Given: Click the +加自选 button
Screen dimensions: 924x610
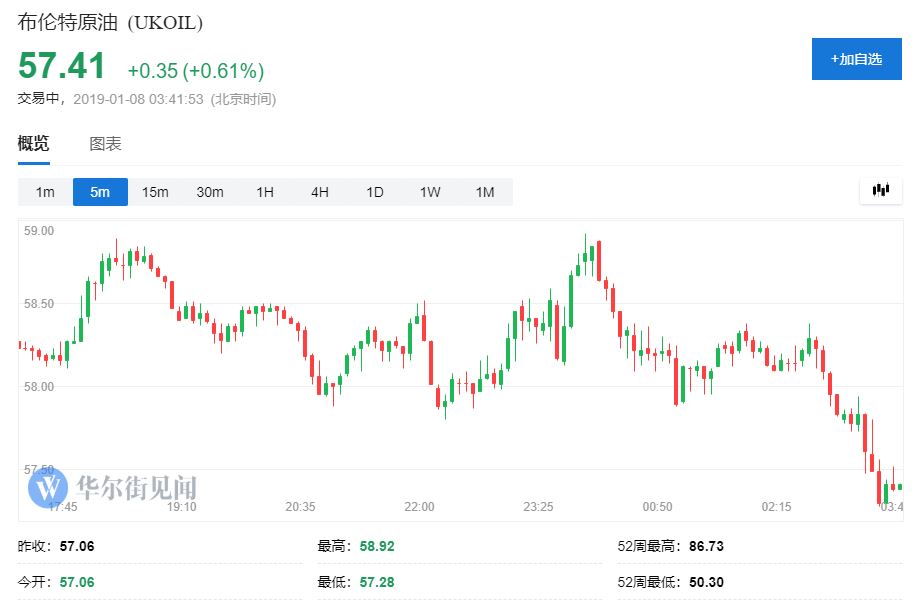Looking at the screenshot, I should (856, 59).
